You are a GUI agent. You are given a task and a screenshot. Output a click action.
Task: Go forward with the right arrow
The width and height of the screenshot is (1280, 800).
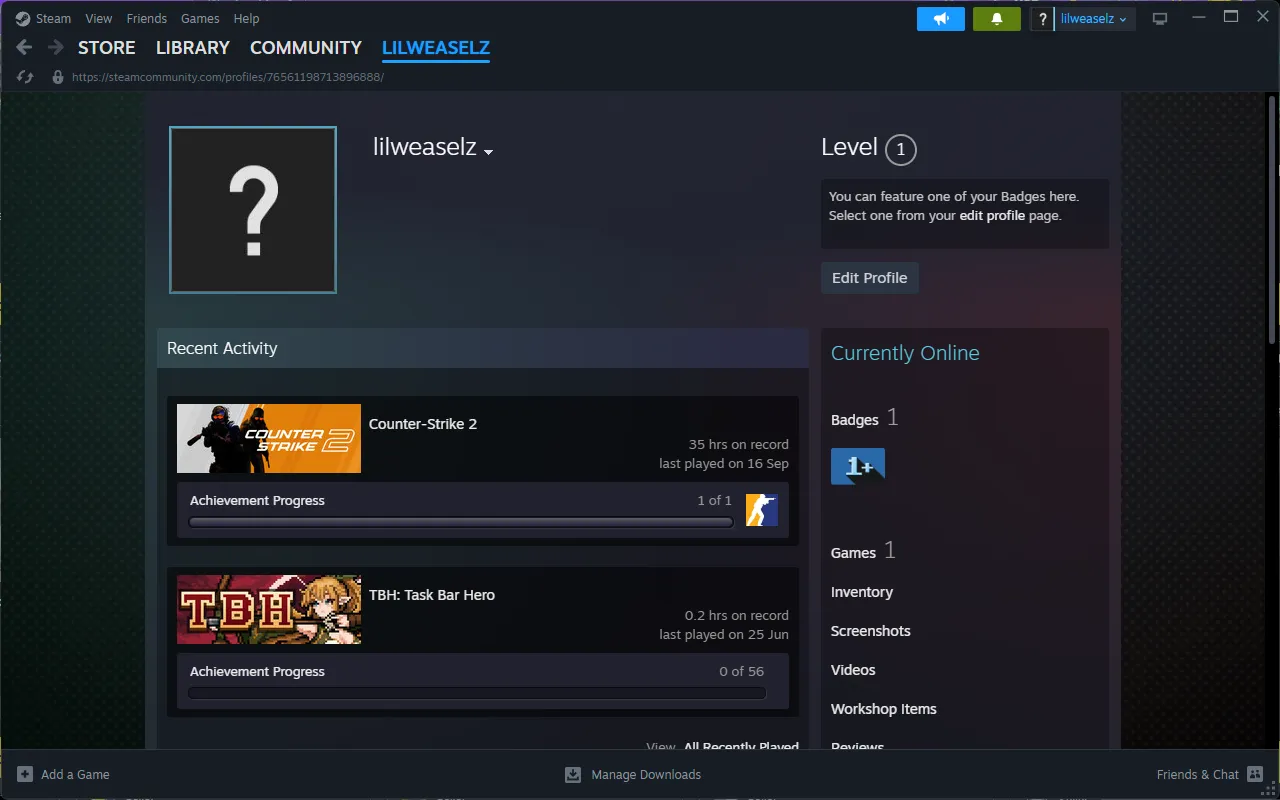56,48
